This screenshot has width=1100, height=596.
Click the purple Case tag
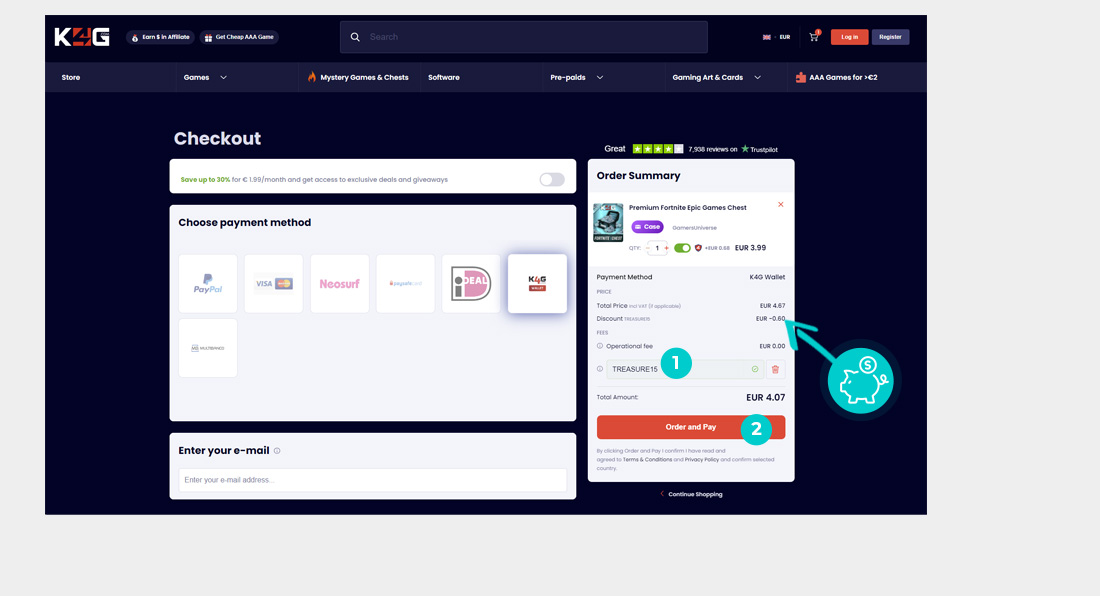pyautogui.click(x=648, y=227)
